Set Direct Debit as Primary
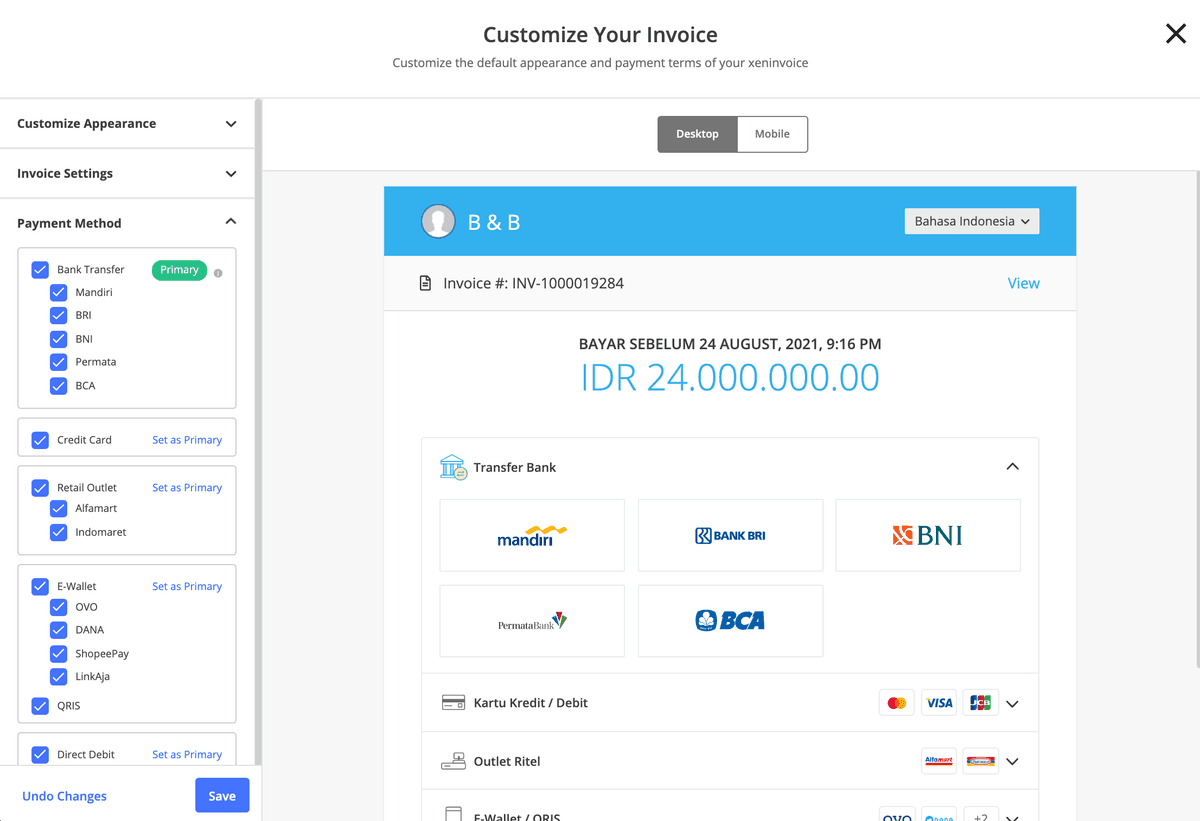The image size is (1200, 821). pos(187,755)
